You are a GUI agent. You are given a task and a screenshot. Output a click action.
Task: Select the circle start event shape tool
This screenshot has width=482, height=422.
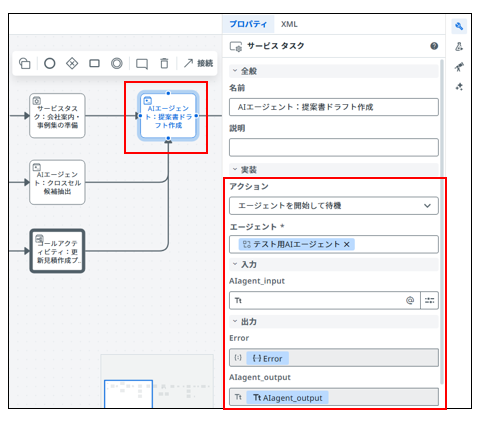[x=50, y=63]
